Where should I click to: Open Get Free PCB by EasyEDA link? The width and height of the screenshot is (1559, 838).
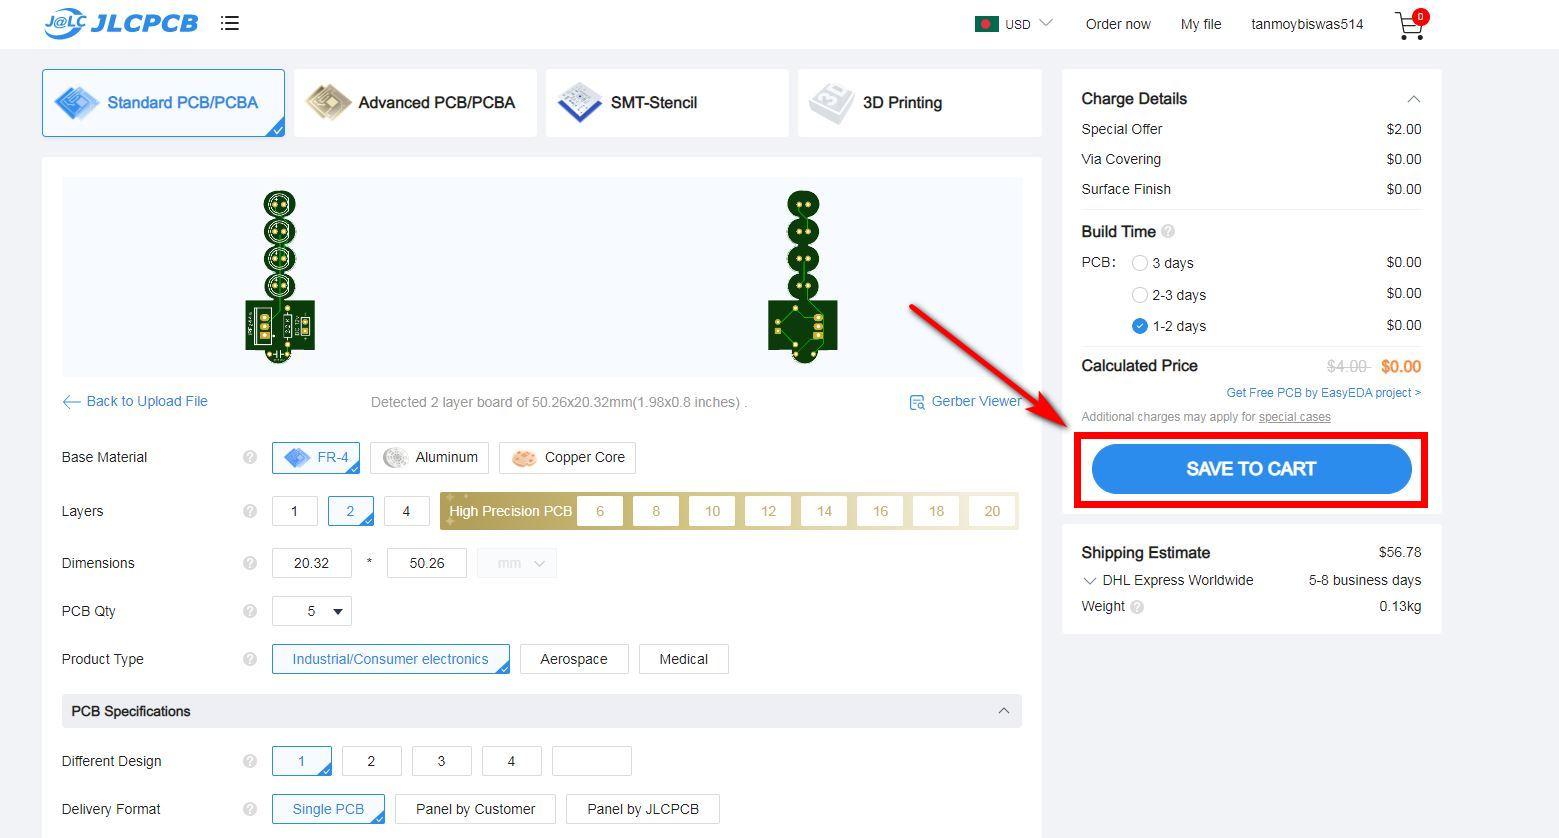coord(1324,393)
